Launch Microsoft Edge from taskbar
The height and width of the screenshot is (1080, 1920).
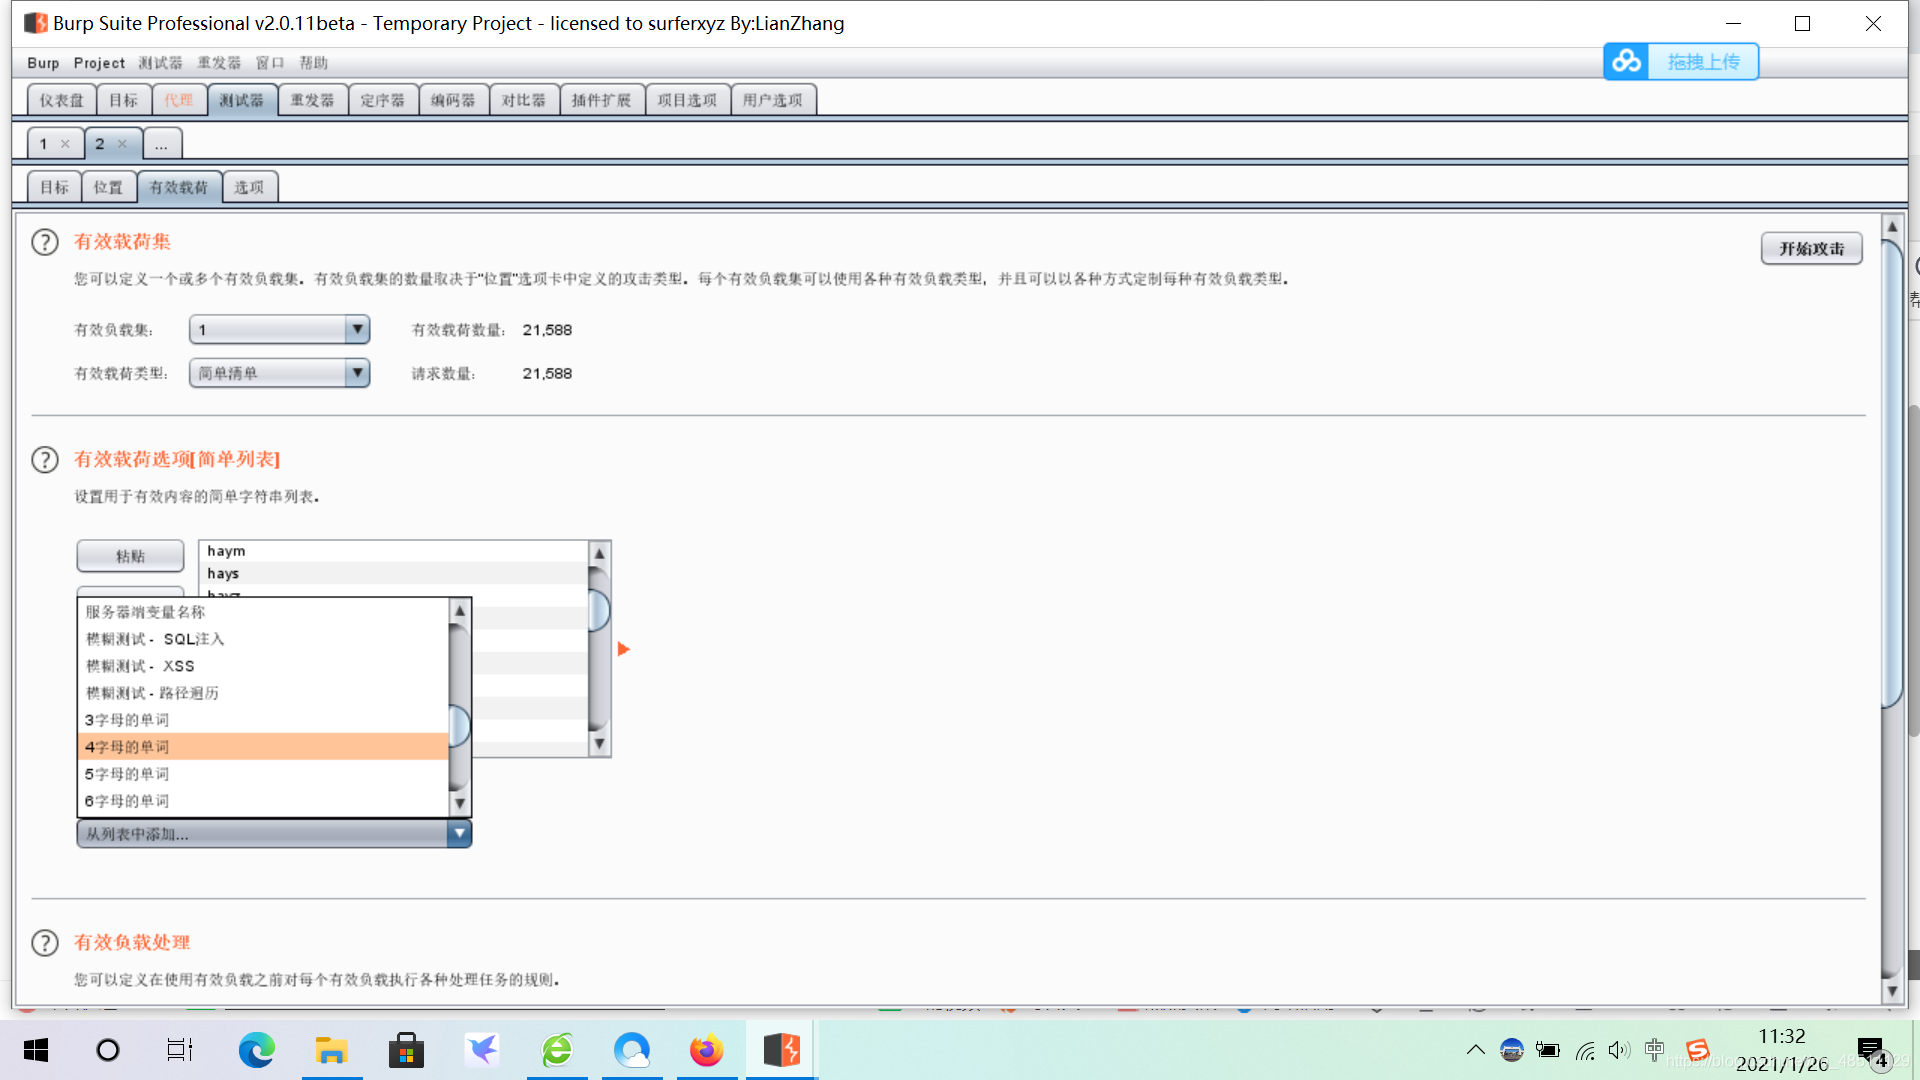click(256, 1050)
